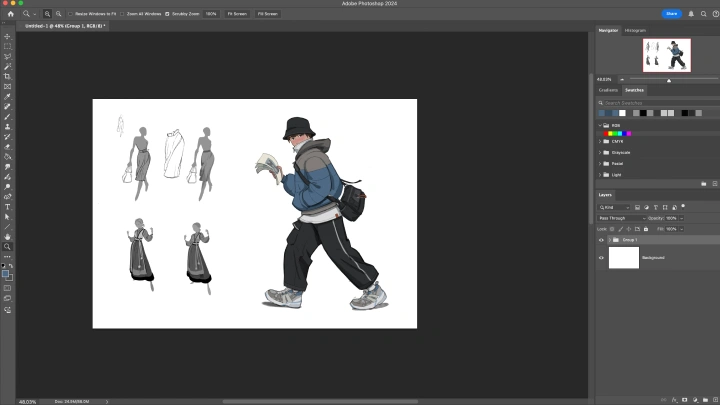Select the Dodge tool
This screenshot has height=405, width=720.
[x=7, y=187]
